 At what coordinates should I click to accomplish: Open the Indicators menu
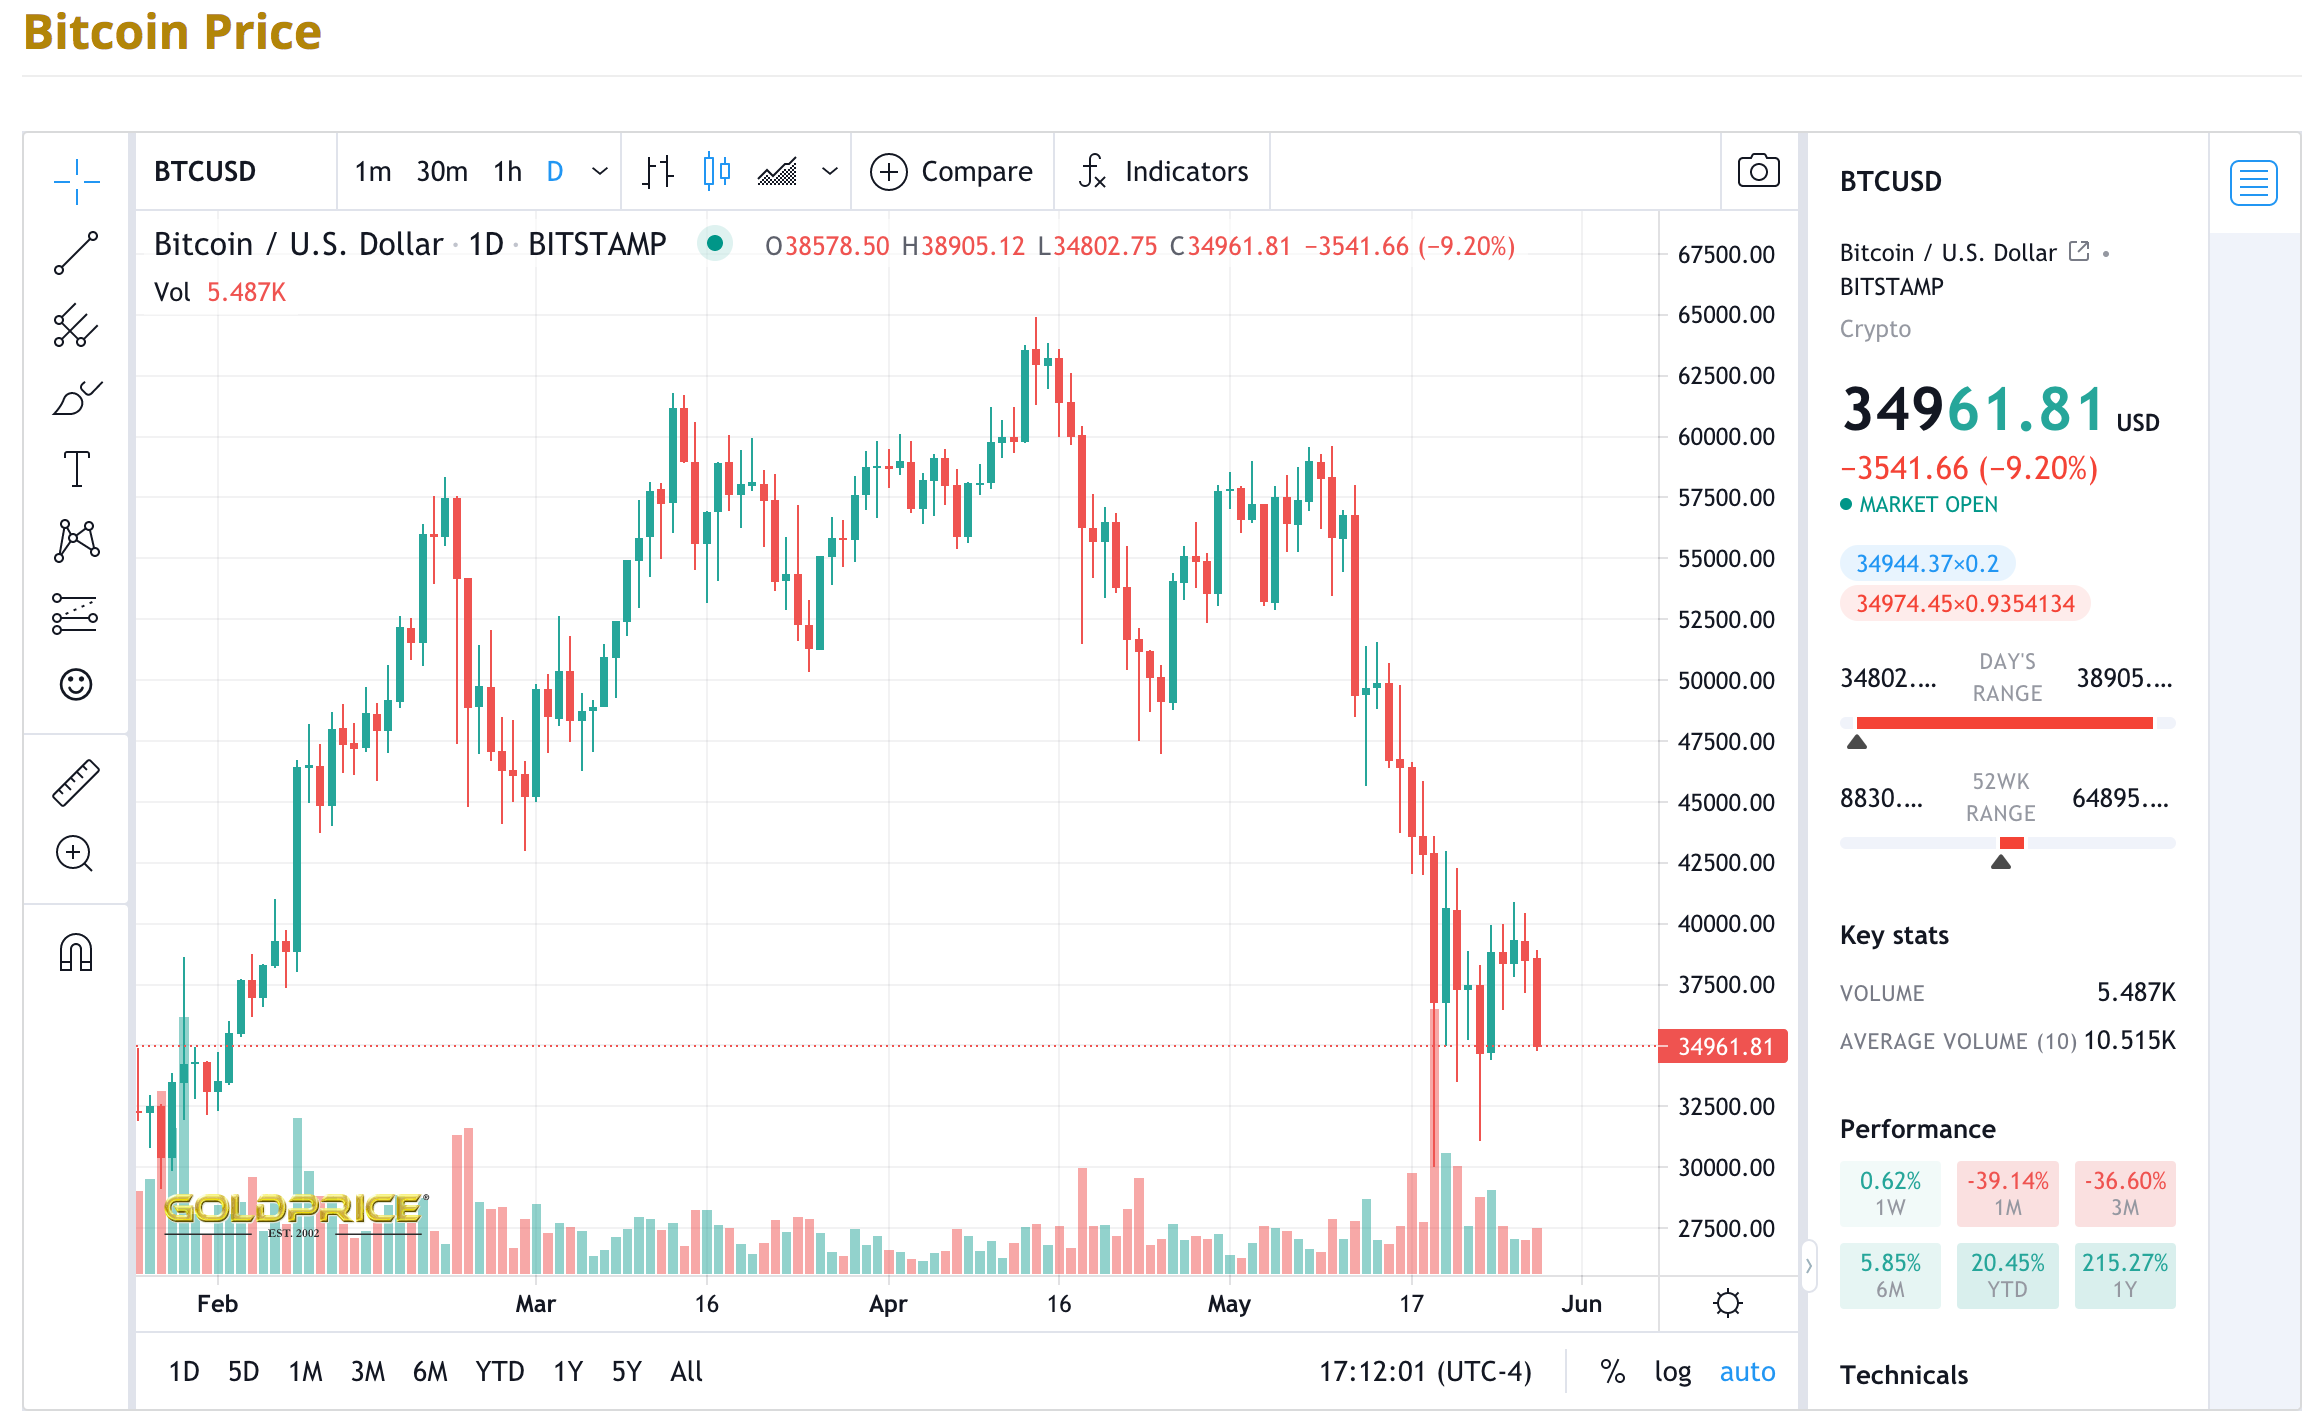[x=1163, y=171]
